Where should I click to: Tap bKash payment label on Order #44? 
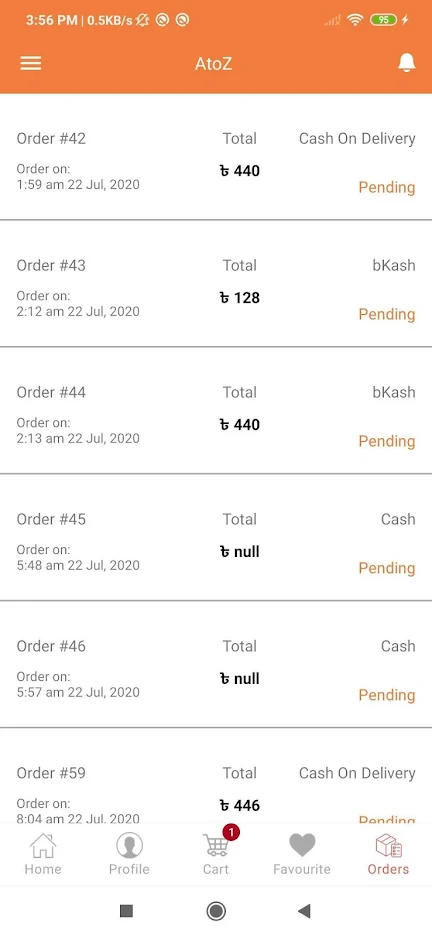coord(394,392)
